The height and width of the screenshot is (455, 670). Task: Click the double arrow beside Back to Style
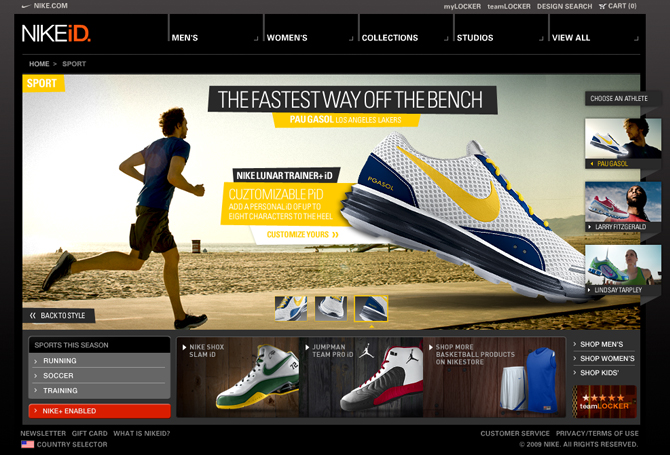coord(32,316)
